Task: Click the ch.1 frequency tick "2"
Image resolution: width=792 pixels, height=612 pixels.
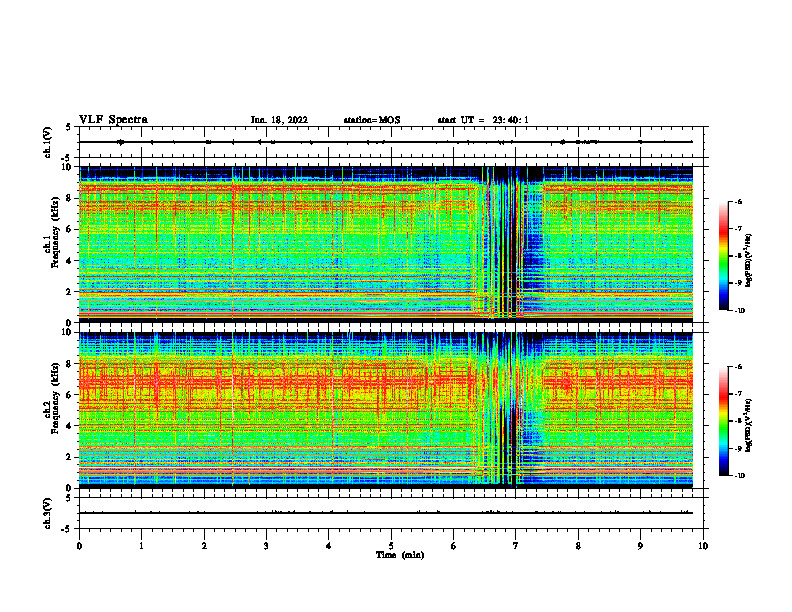Action: pos(70,292)
